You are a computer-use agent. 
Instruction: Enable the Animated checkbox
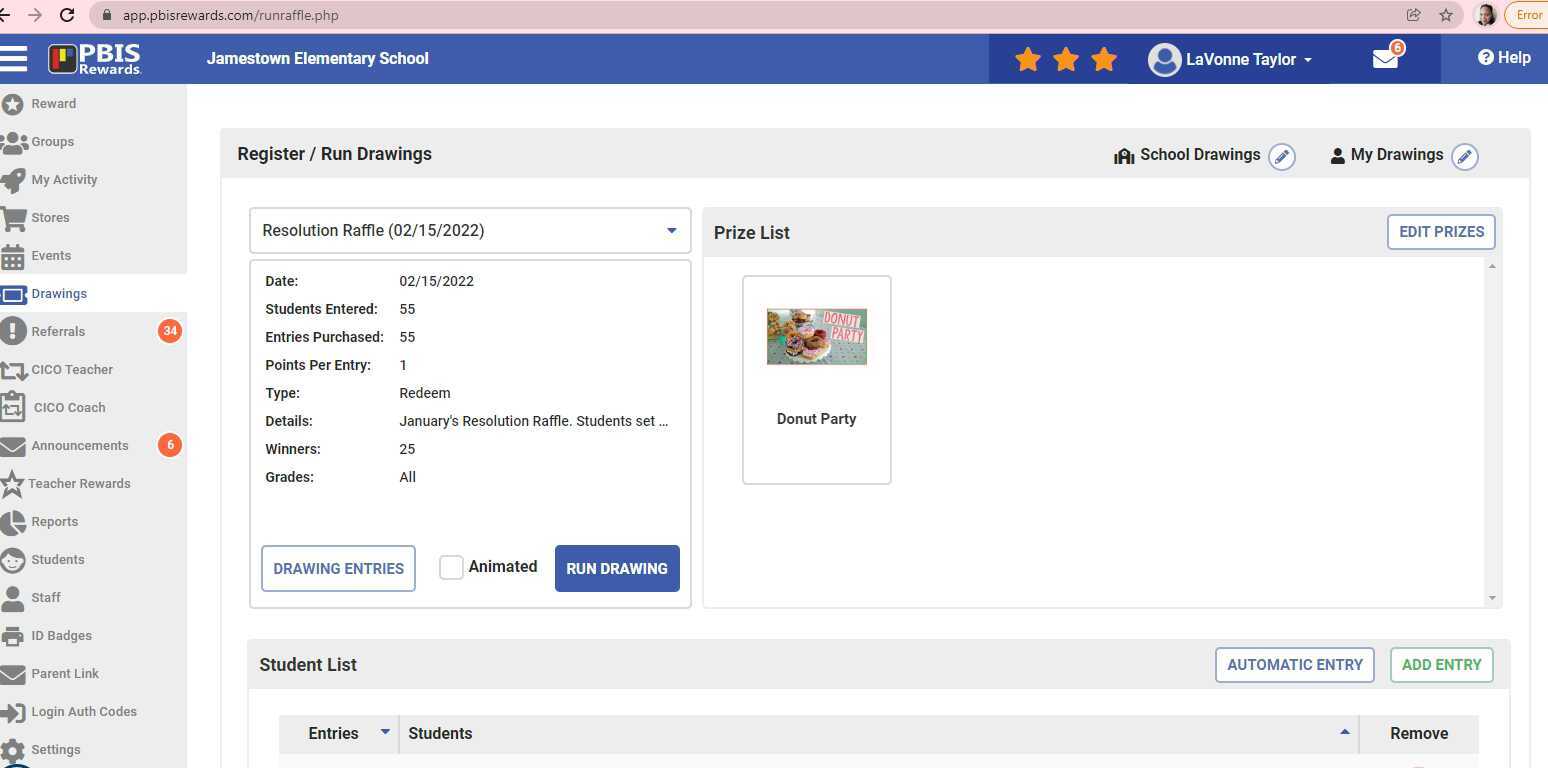point(451,567)
